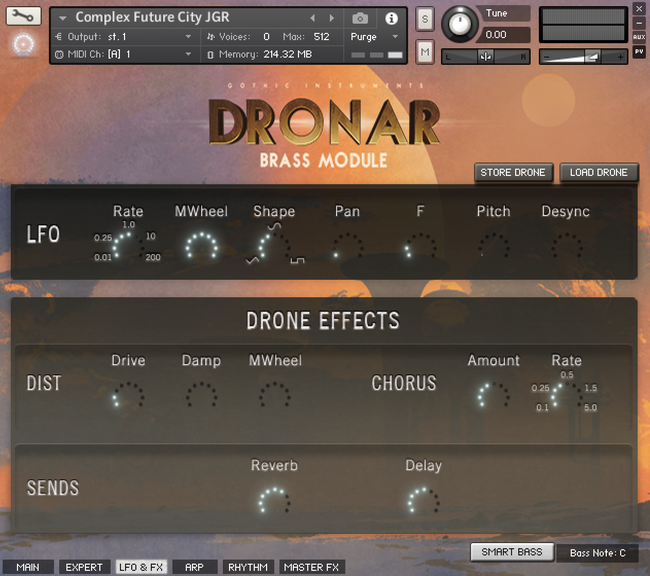Click the circular instrument icon below the wrench
The image size is (650, 576).
pos(24,45)
